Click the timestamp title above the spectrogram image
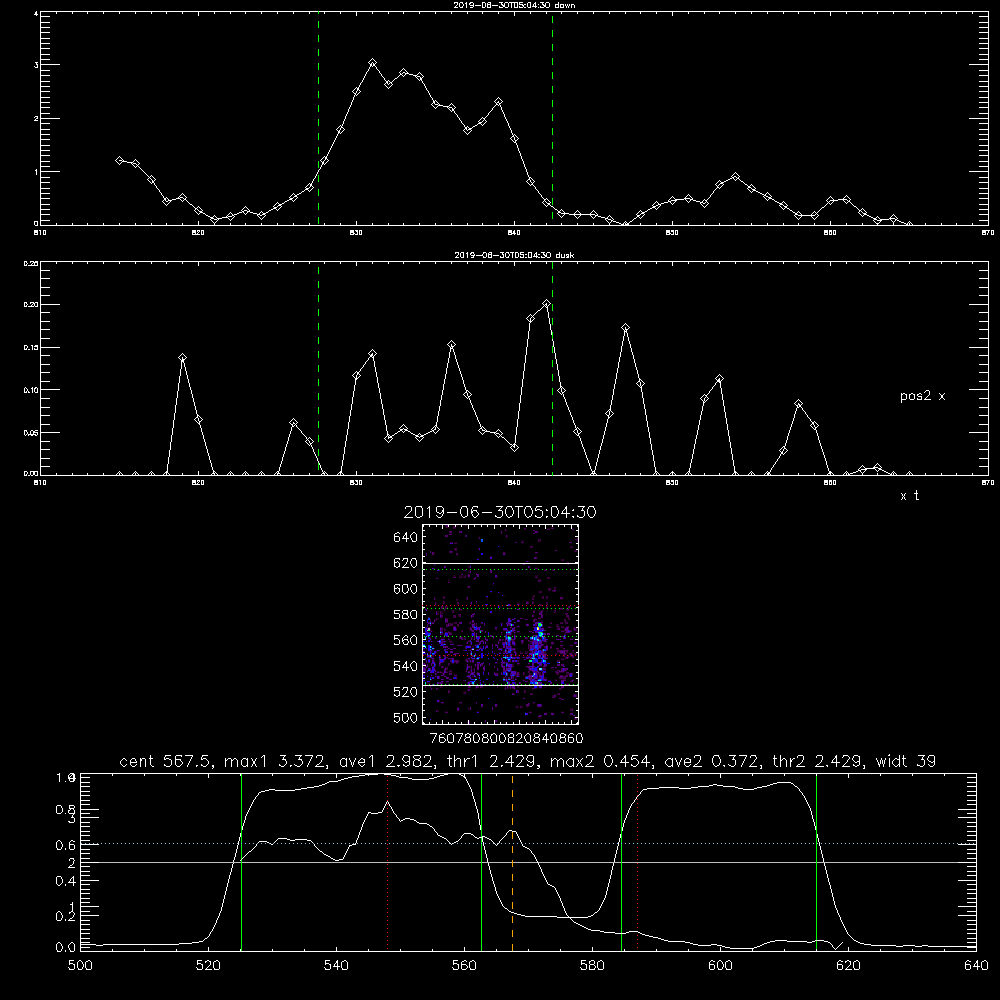1000x1000 pixels. coord(500,512)
